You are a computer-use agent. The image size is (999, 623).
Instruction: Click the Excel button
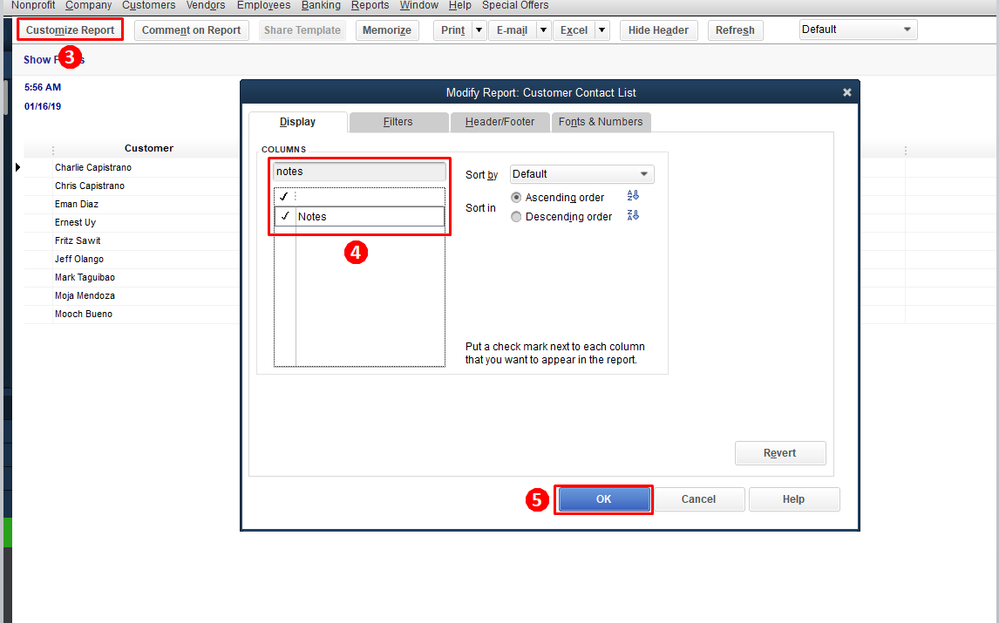coord(574,30)
